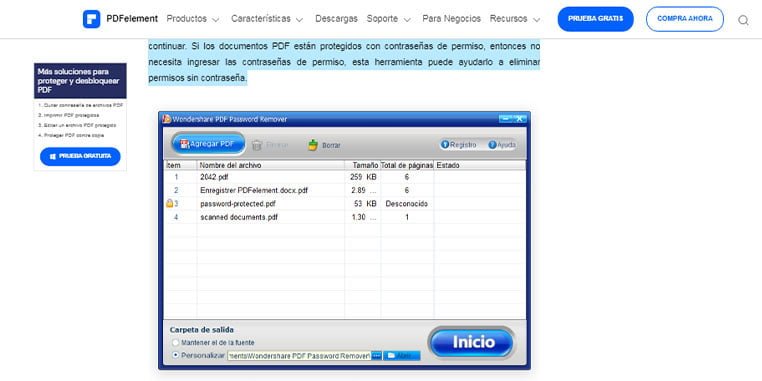Screen dimensions: 762x381
Task: Expand the Soporte menu
Action: pyautogui.click(x=388, y=19)
